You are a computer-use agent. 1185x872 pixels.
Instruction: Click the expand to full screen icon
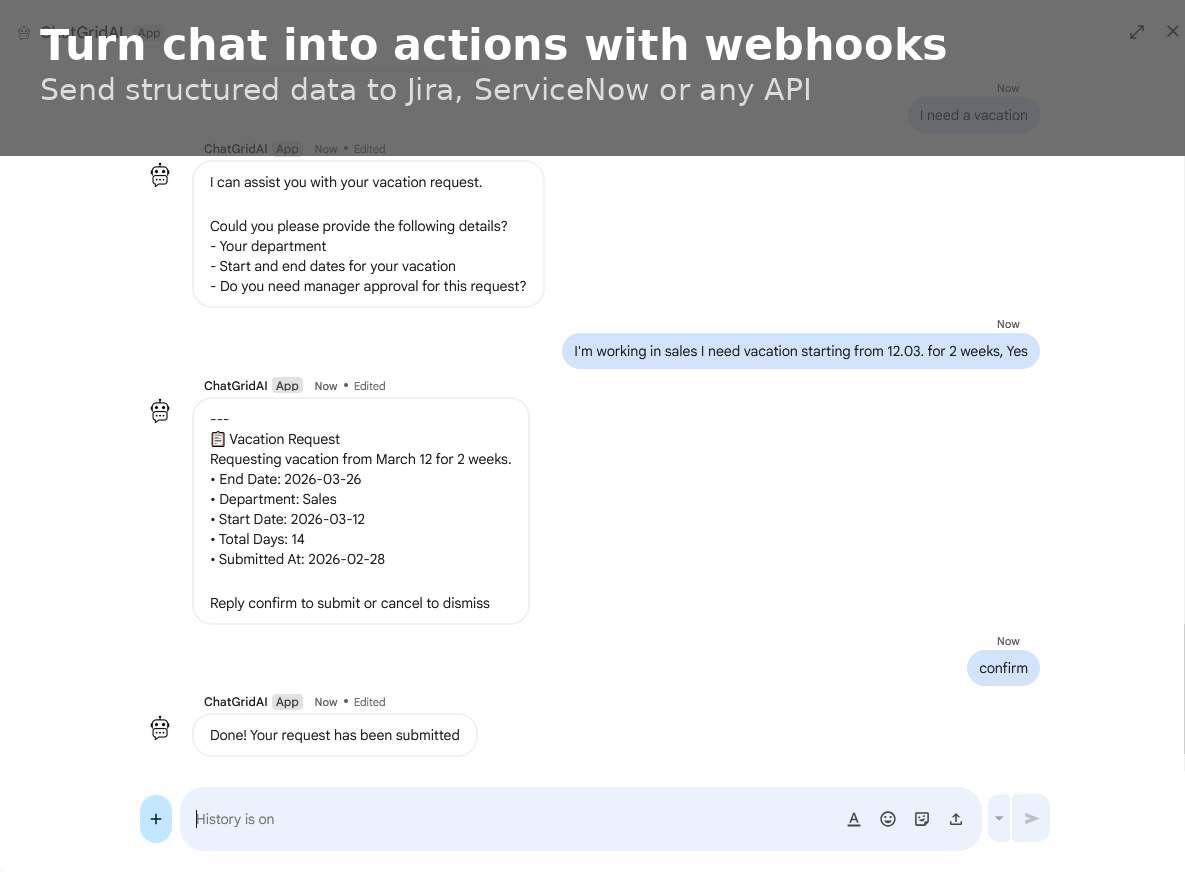(x=1137, y=32)
